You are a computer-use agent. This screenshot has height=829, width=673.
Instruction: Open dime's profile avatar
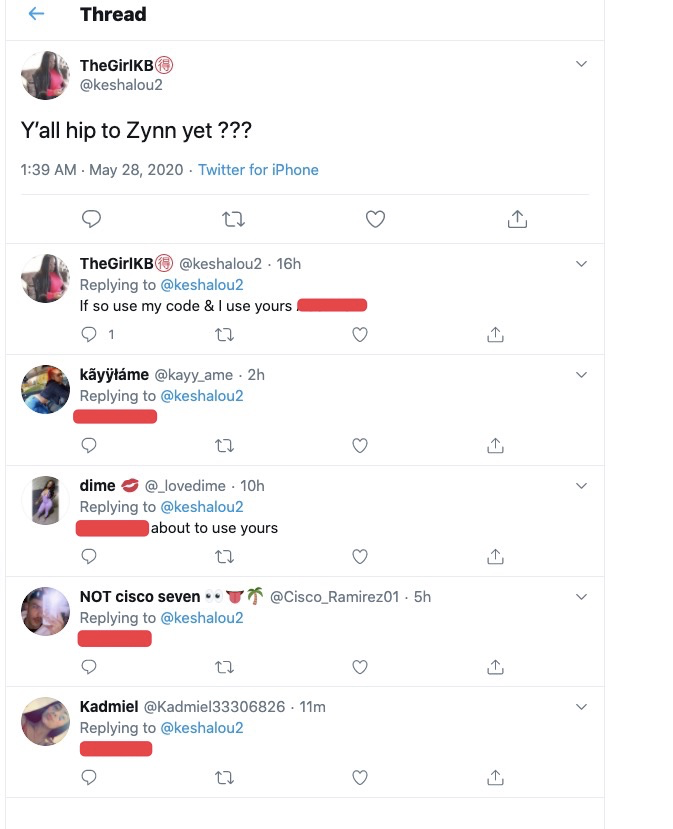46,500
